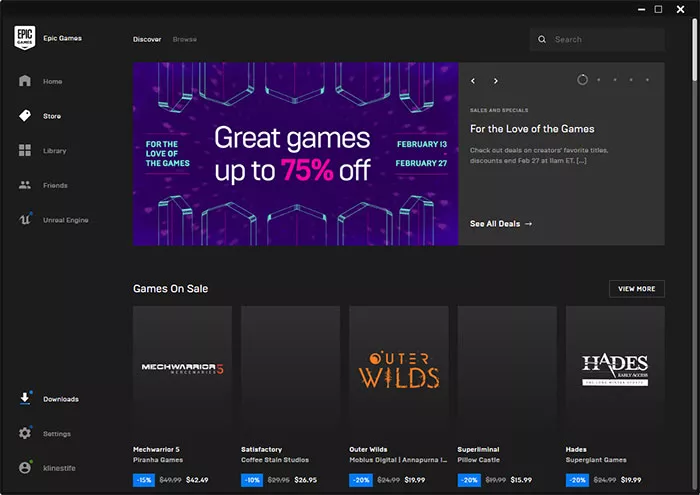
Task: Open the klinestife account profile icon
Action: tap(25, 467)
